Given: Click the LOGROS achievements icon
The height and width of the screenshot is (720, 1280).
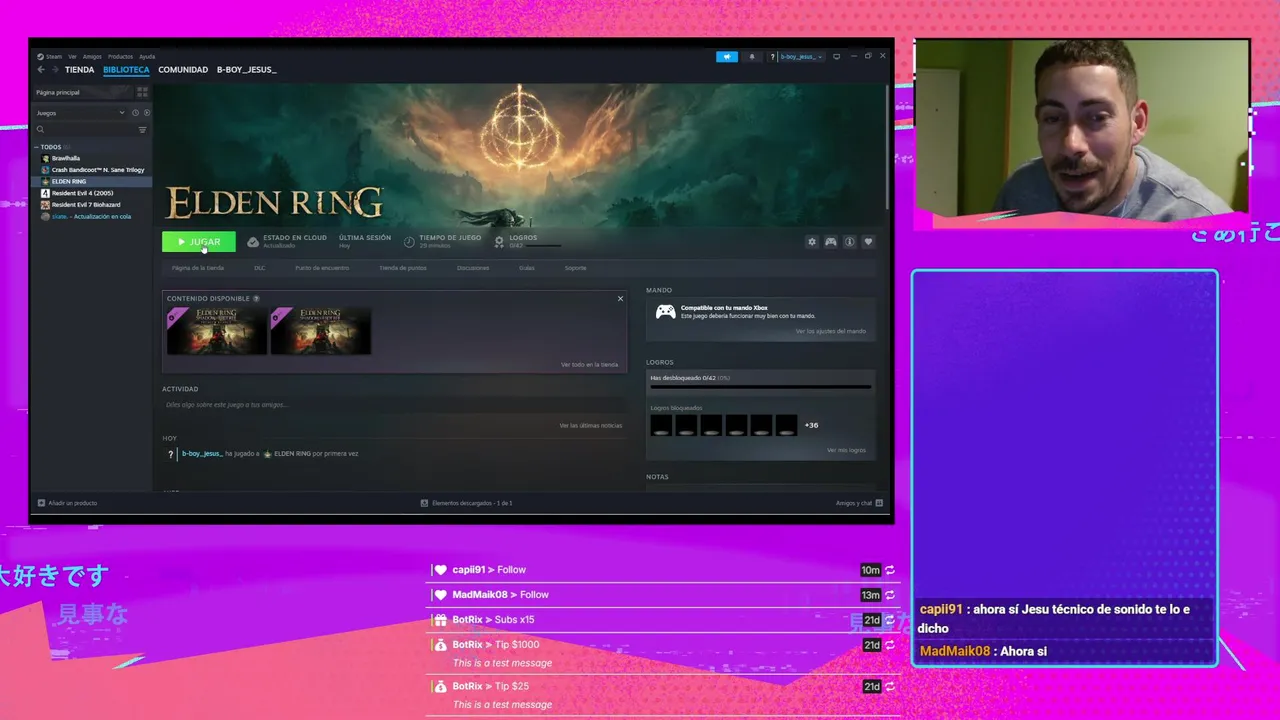Looking at the screenshot, I should (499, 242).
